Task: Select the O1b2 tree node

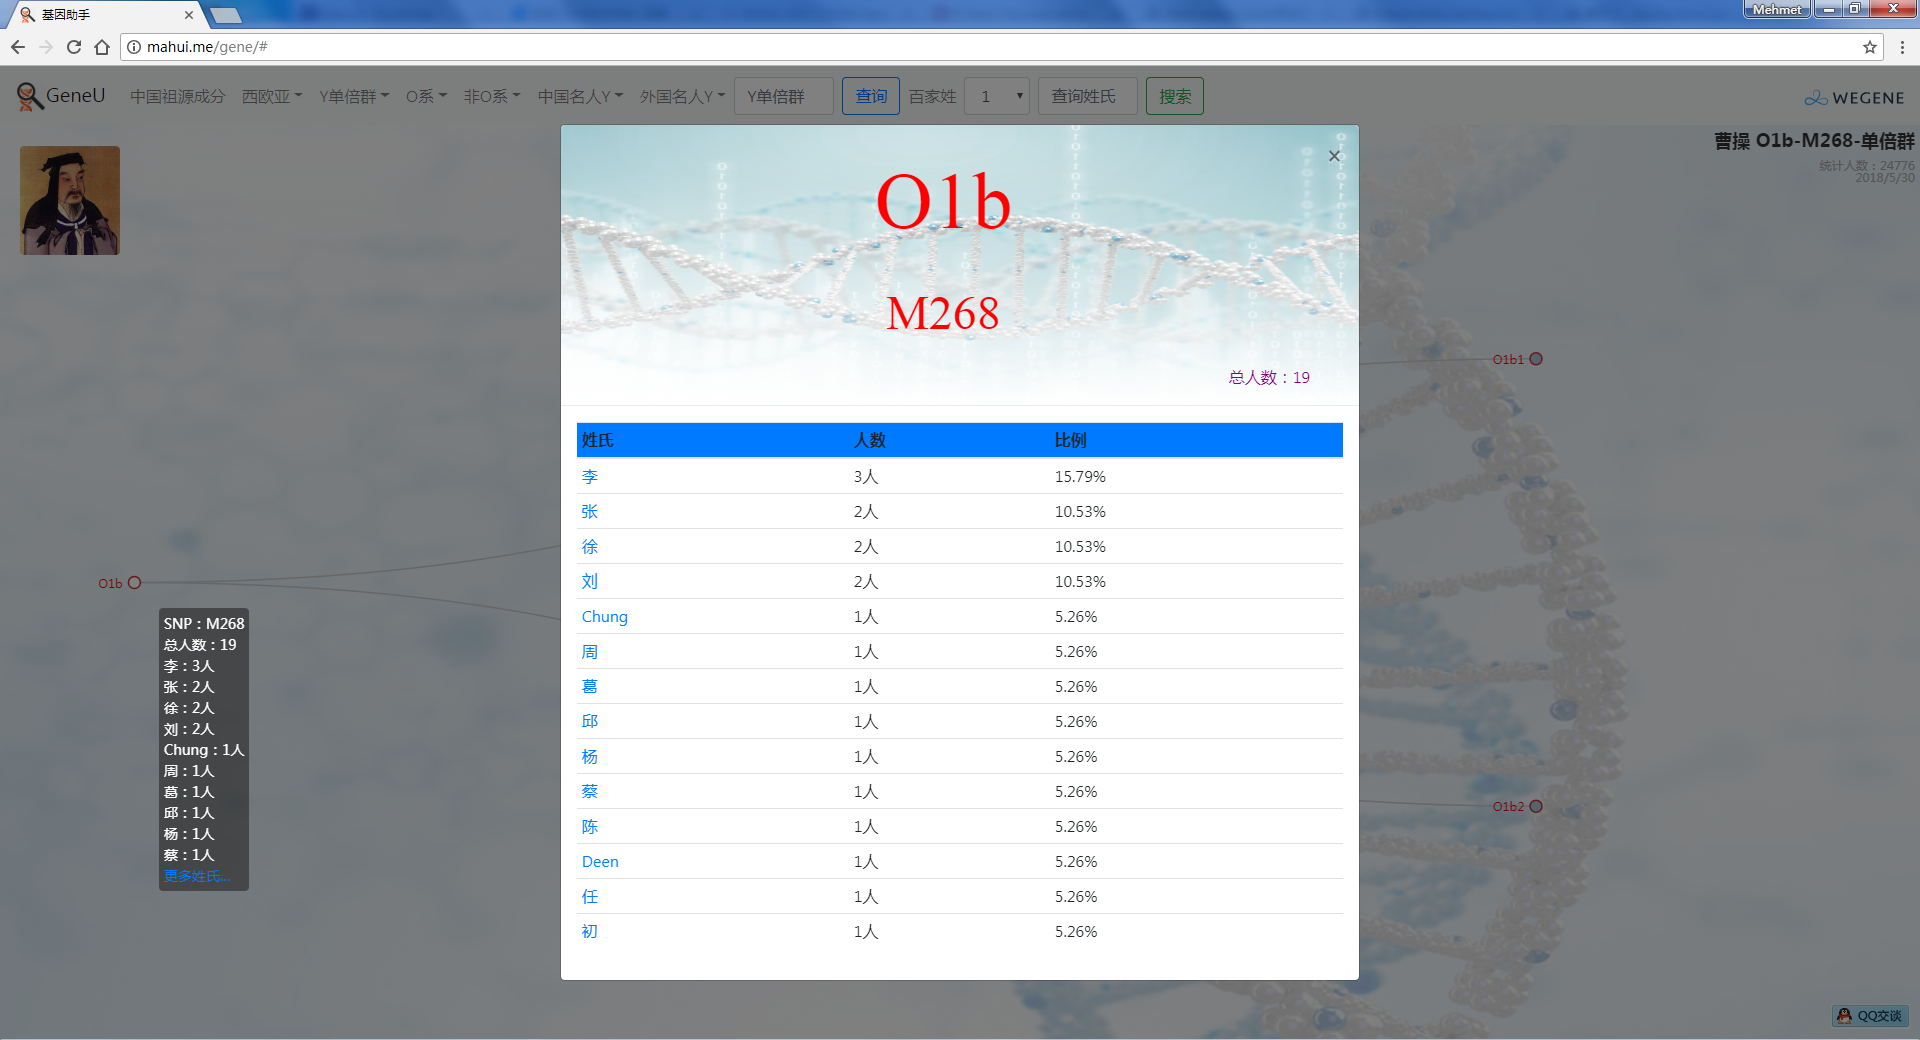Action: [1536, 806]
